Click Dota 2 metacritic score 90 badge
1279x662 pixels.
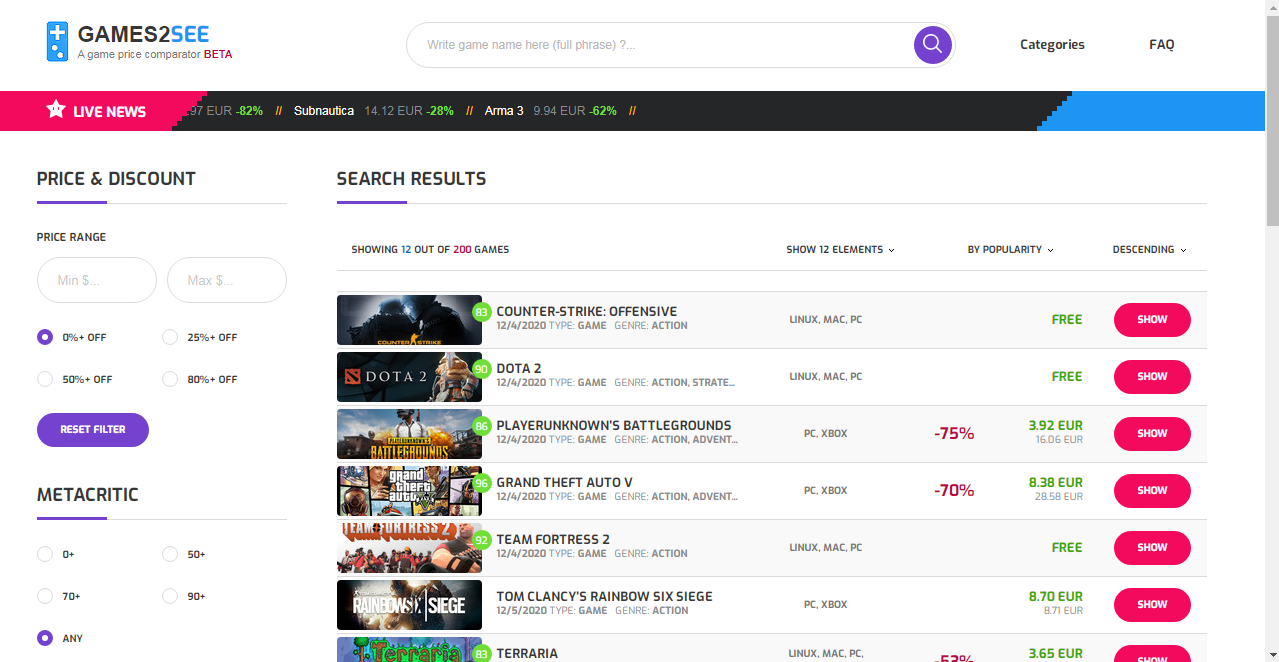481,369
